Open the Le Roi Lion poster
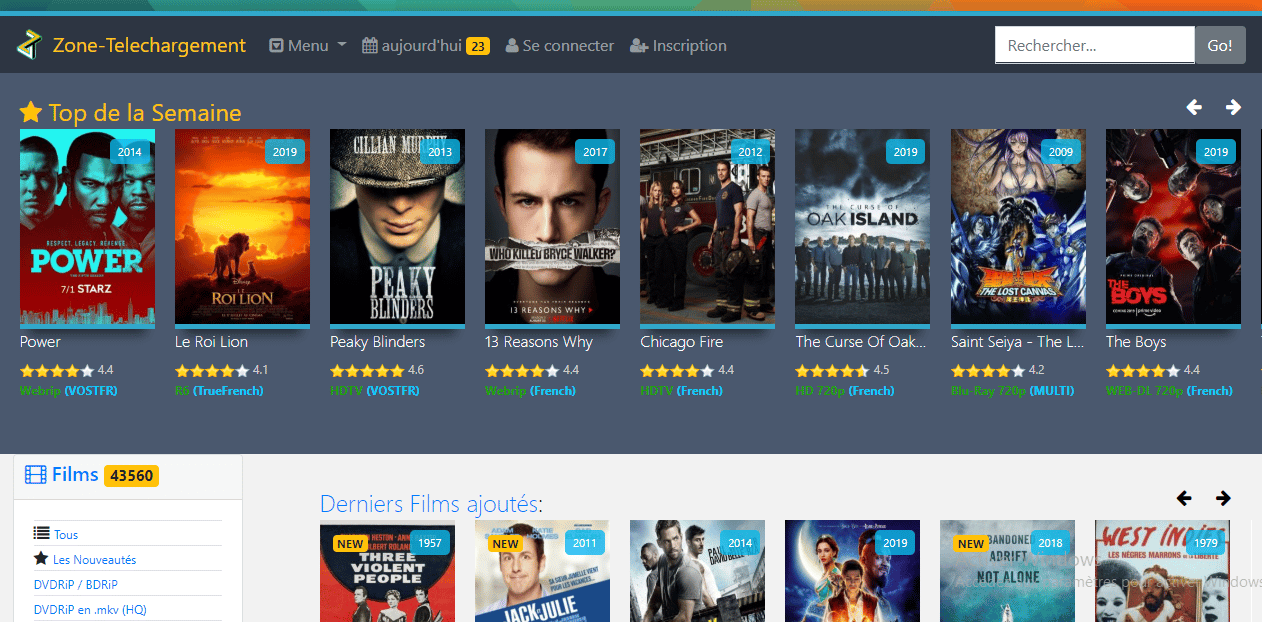Image resolution: width=1262 pixels, height=622 pixels. [x=242, y=227]
